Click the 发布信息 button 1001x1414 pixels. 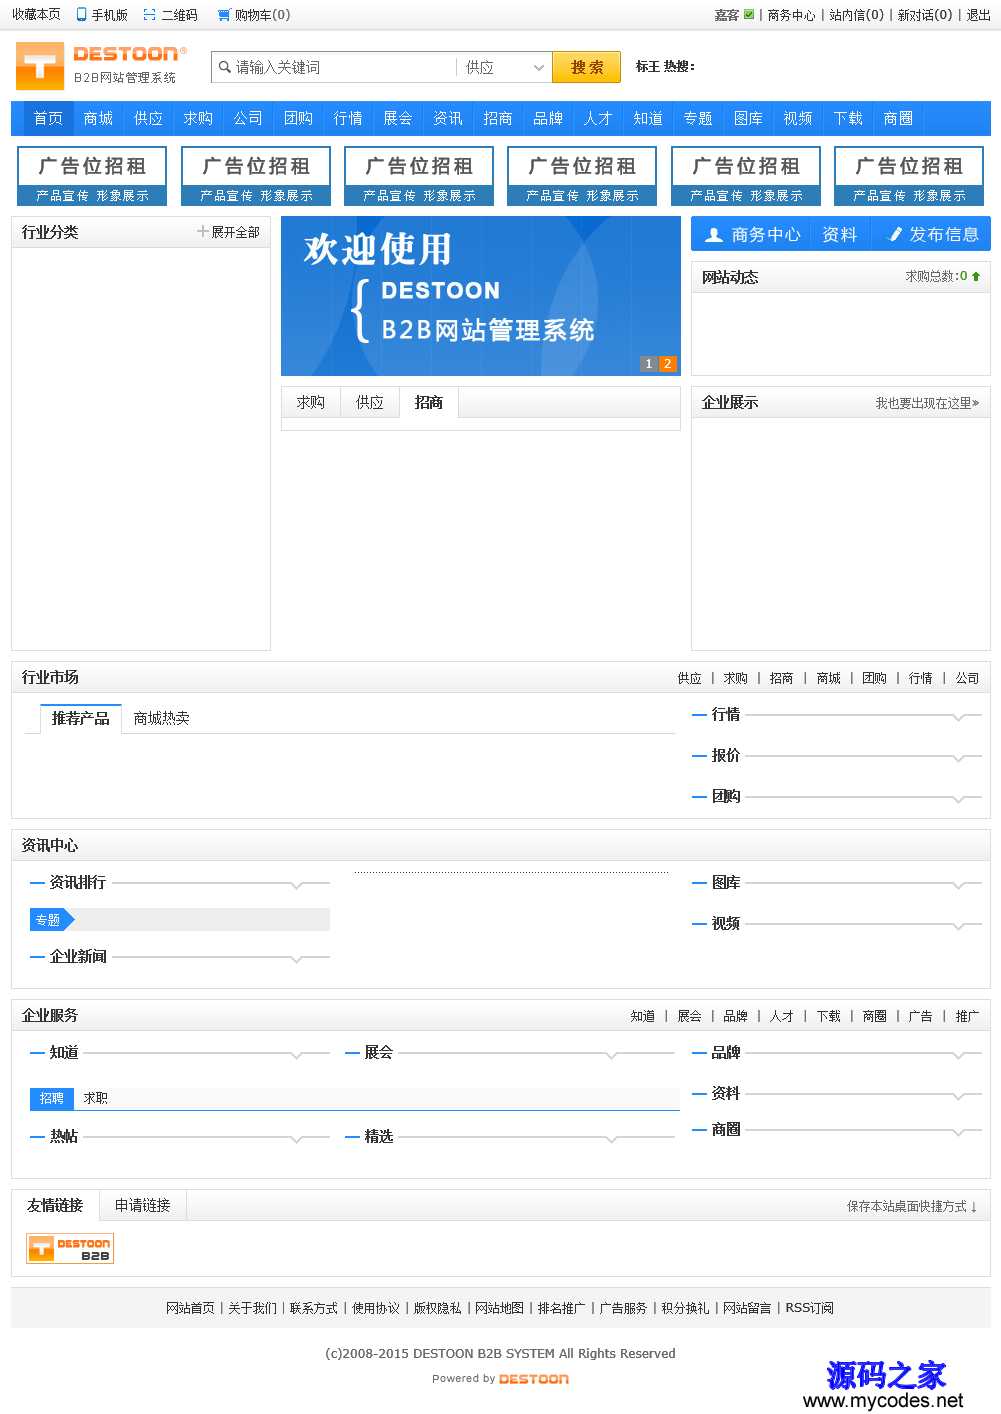[x=932, y=235]
